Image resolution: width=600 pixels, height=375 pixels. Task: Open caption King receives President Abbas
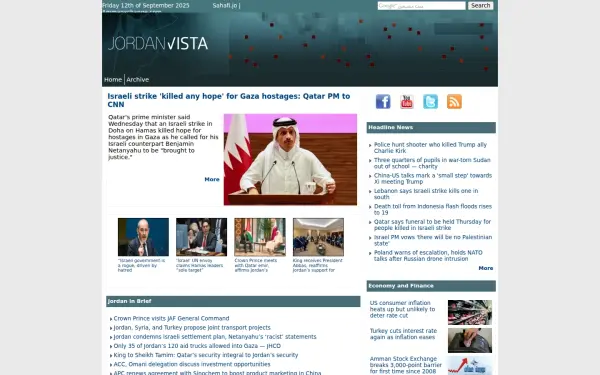[318, 265]
